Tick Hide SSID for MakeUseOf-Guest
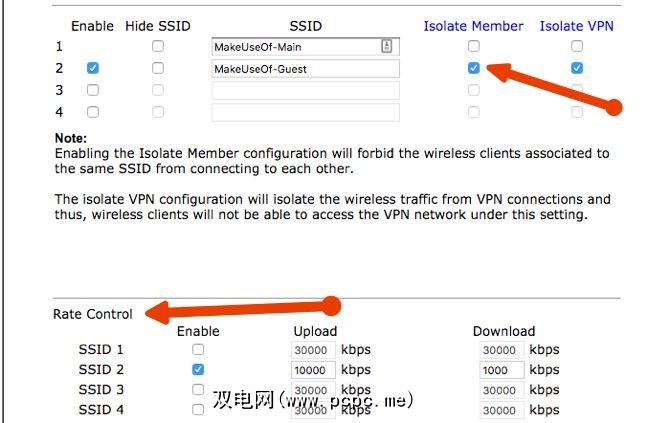The height and width of the screenshot is (423, 670). (158, 69)
